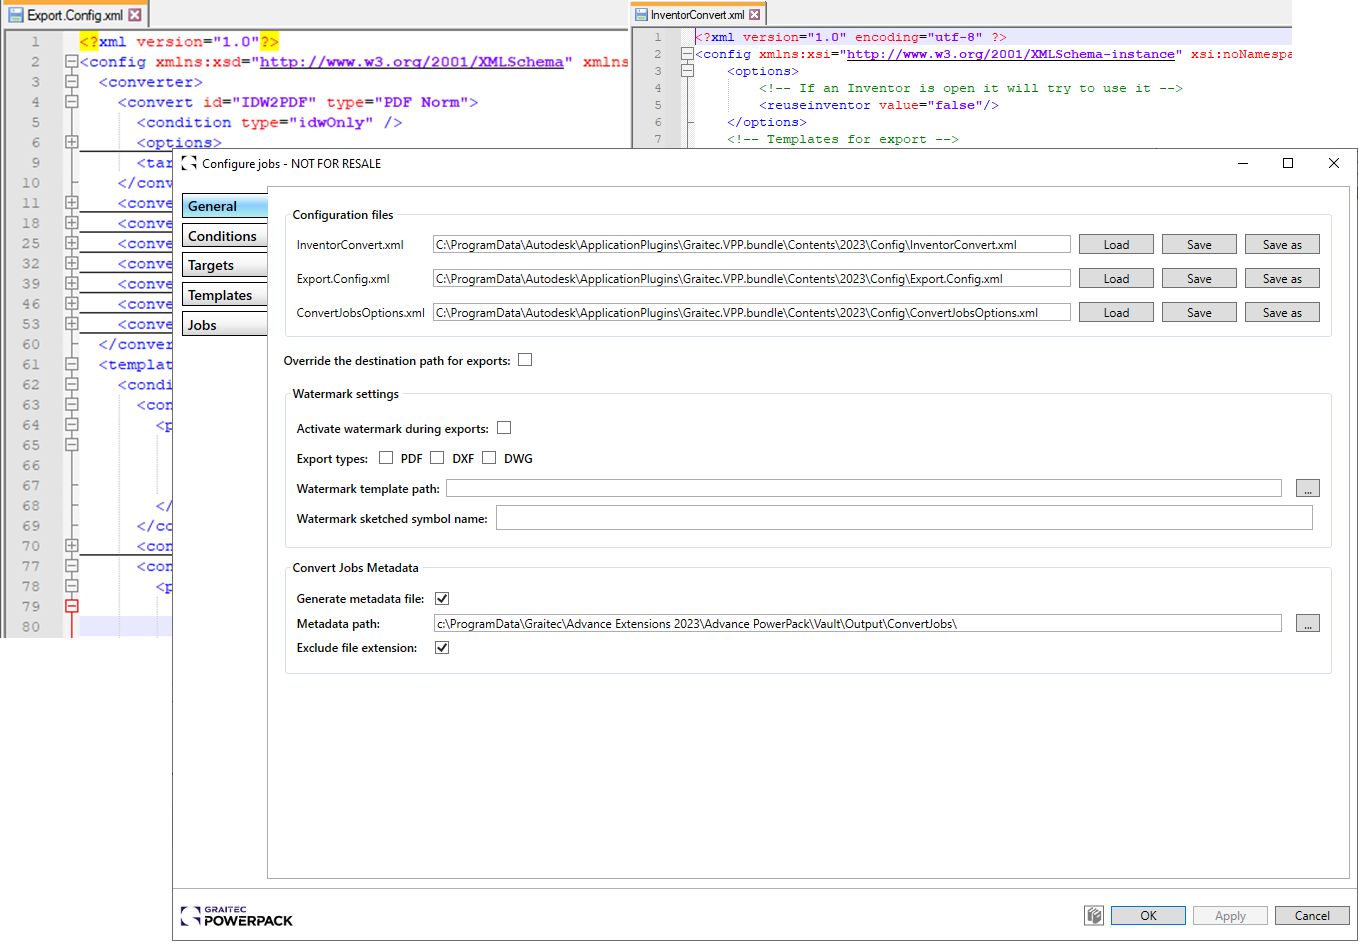Switch to the Export.Config.xml editor tab

[x=75, y=15]
